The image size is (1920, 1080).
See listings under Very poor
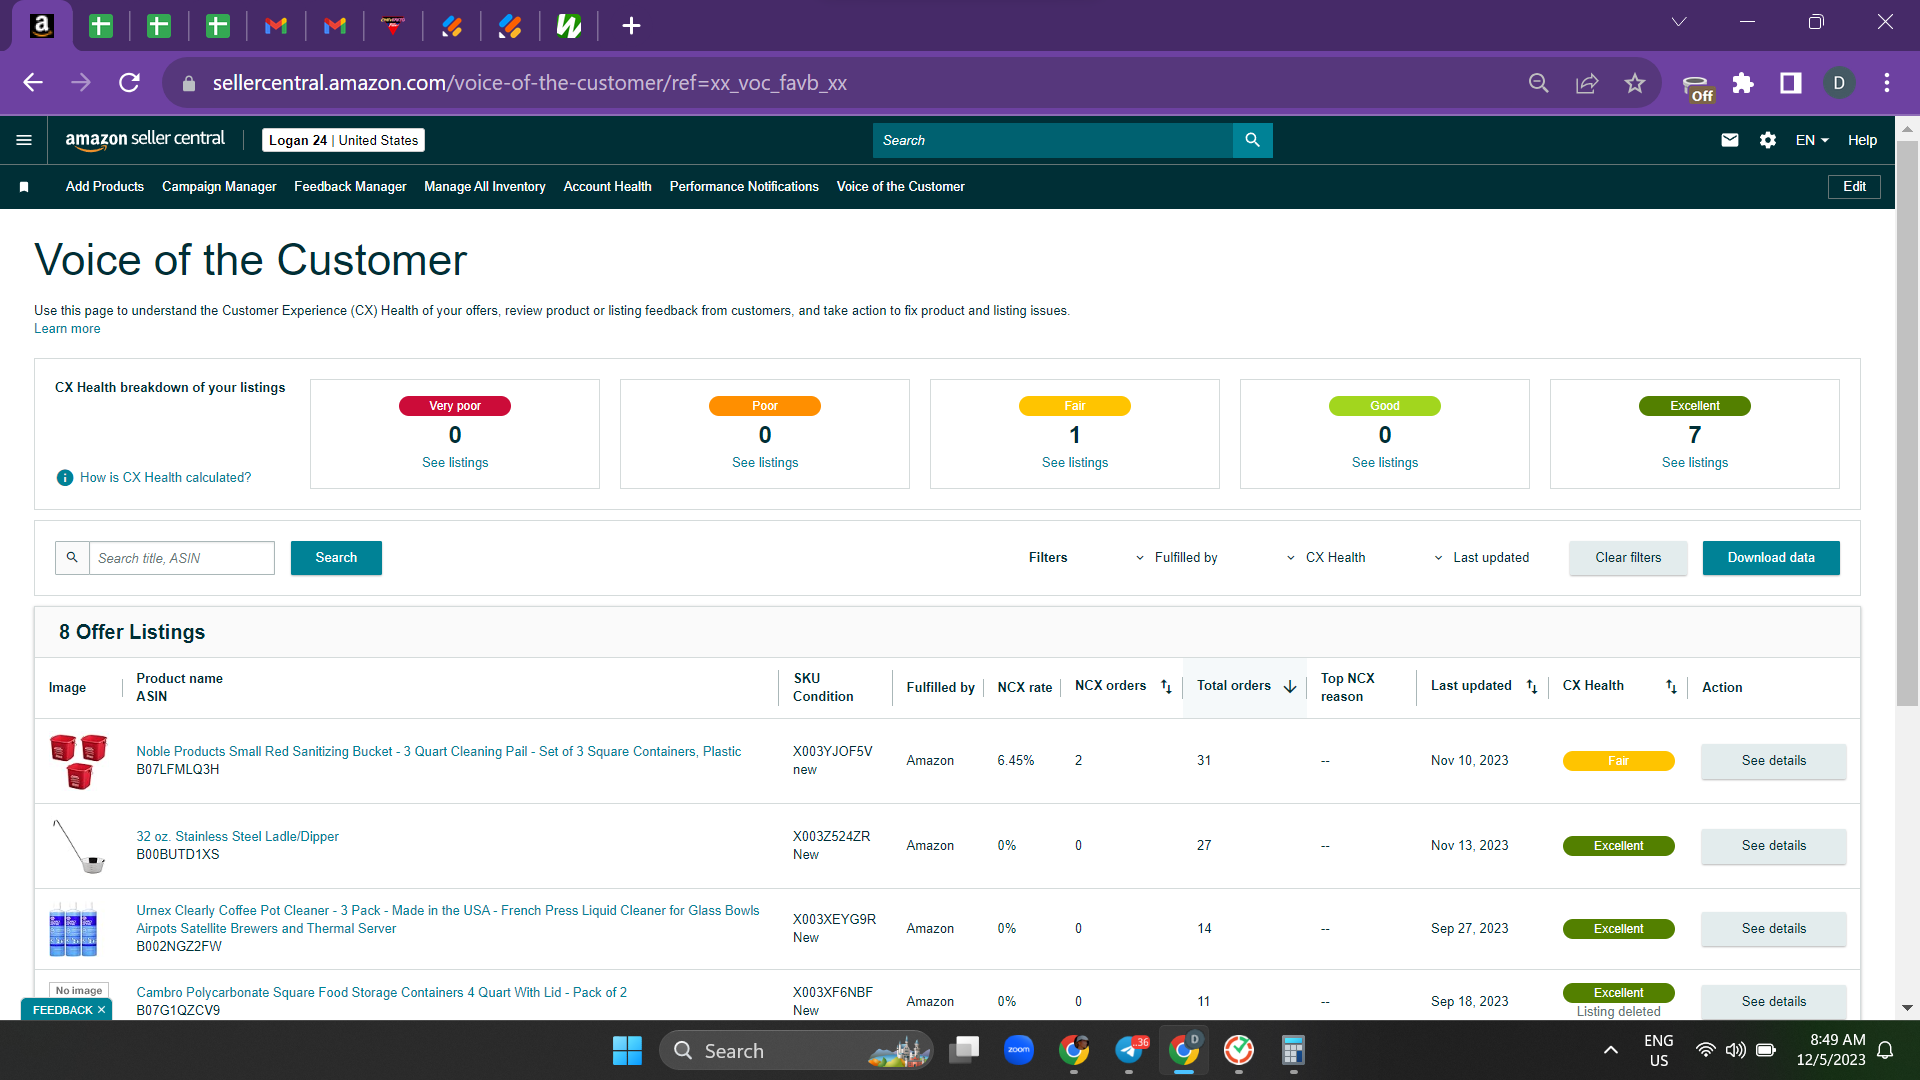[x=455, y=463]
